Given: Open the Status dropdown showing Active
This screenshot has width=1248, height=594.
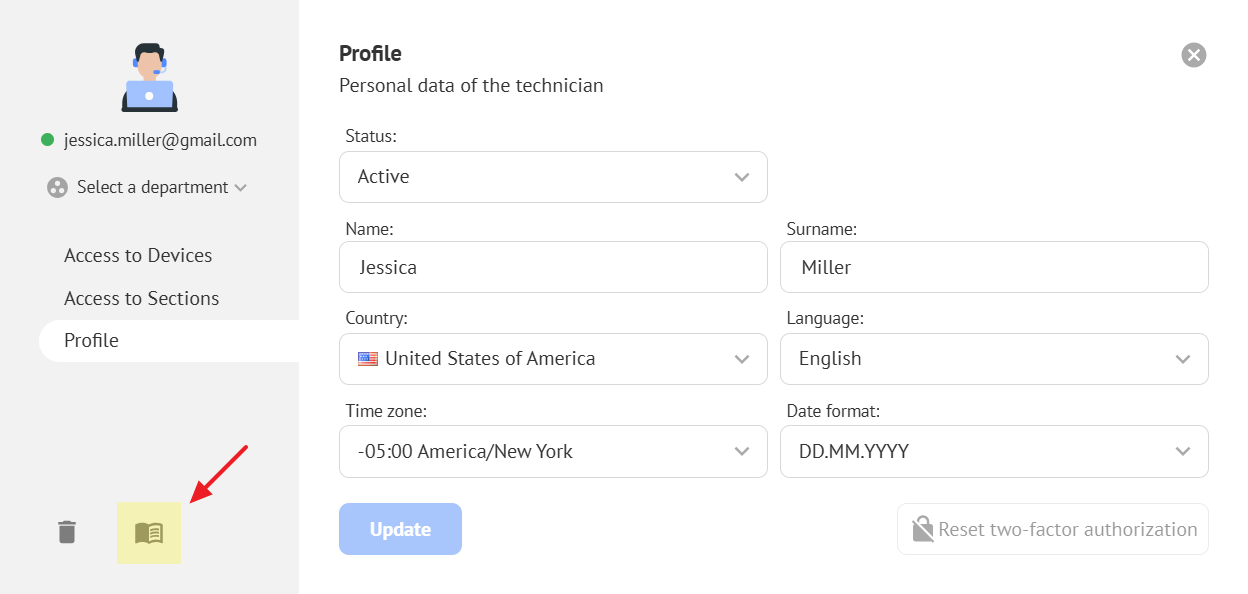Looking at the screenshot, I should tap(553, 177).
